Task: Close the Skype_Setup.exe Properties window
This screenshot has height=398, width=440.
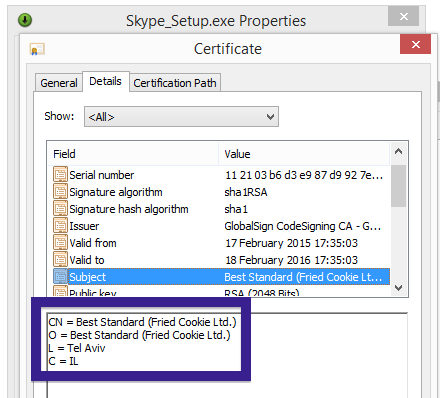Action: click(x=403, y=16)
